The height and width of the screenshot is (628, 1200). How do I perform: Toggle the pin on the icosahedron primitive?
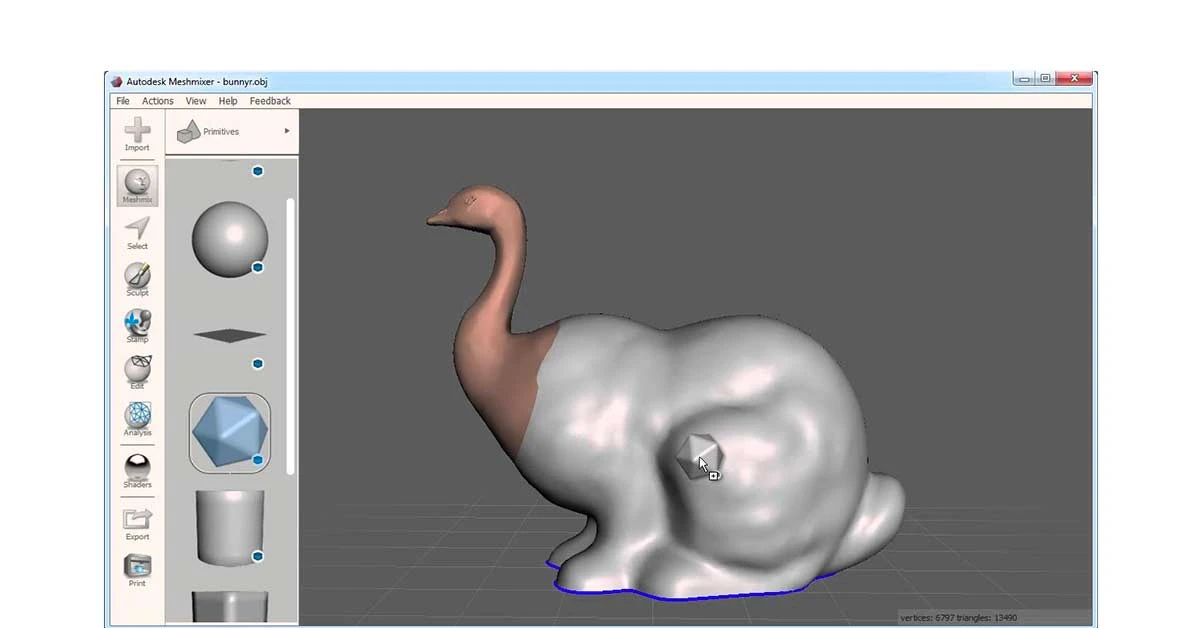pyautogui.click(x=258, y=460)
